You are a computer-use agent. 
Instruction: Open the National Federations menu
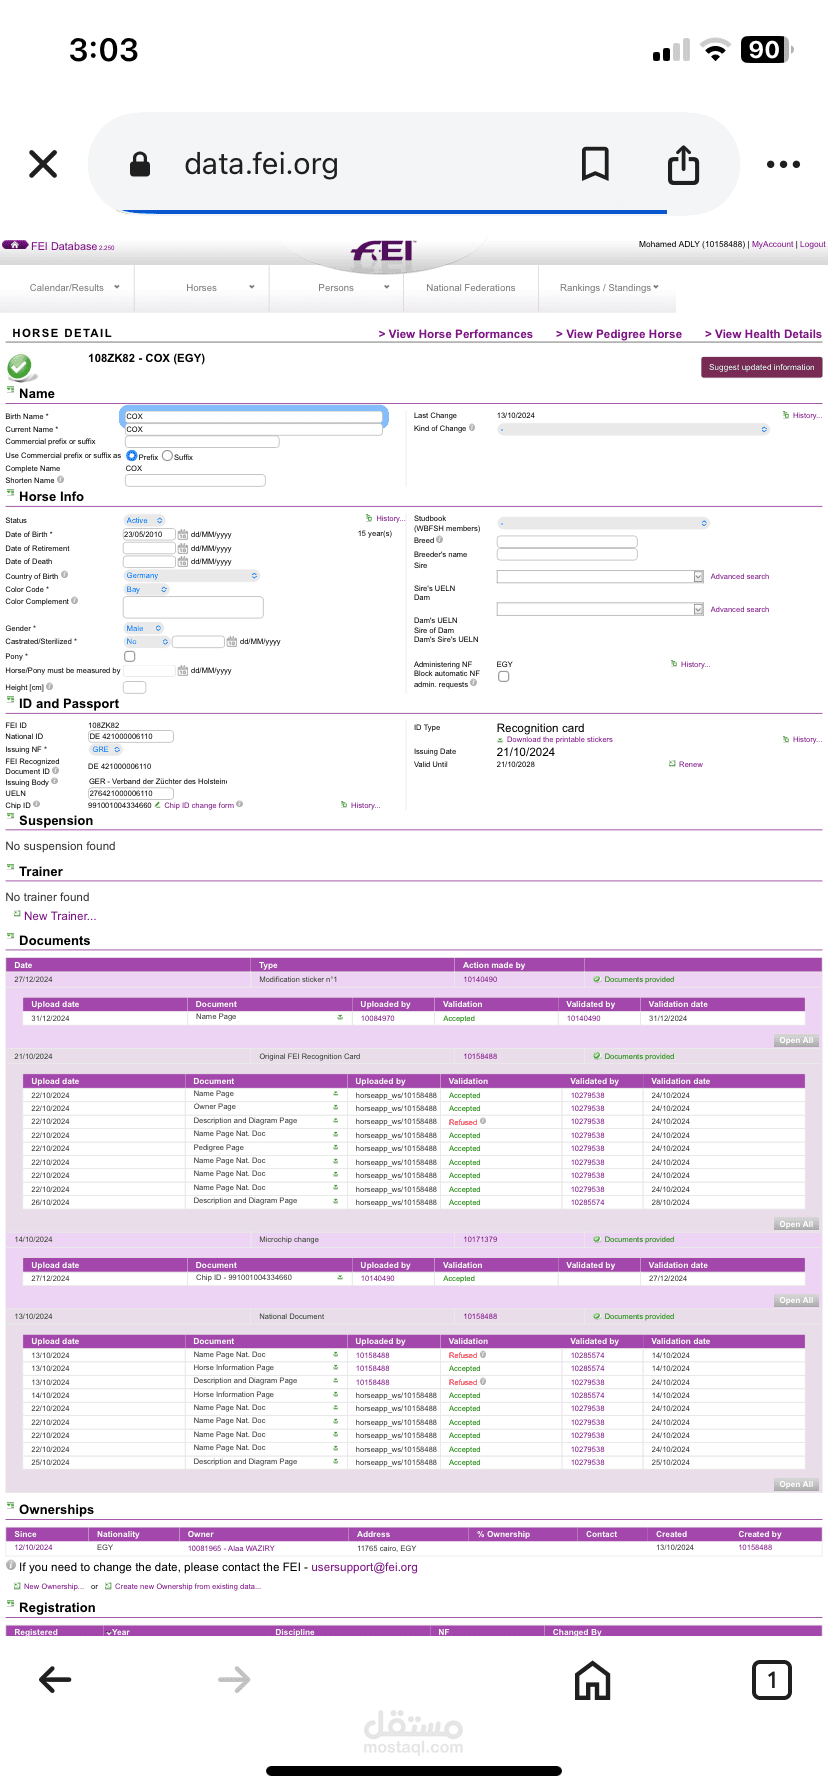click(471, 288)
